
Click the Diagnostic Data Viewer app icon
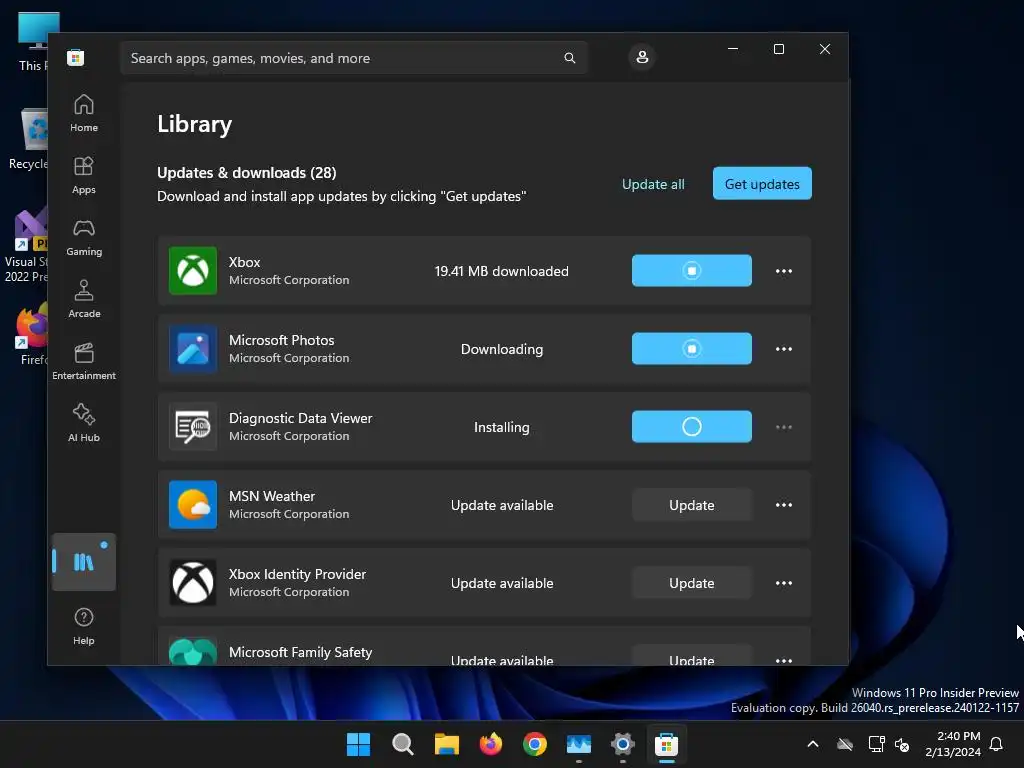point(193,426)
